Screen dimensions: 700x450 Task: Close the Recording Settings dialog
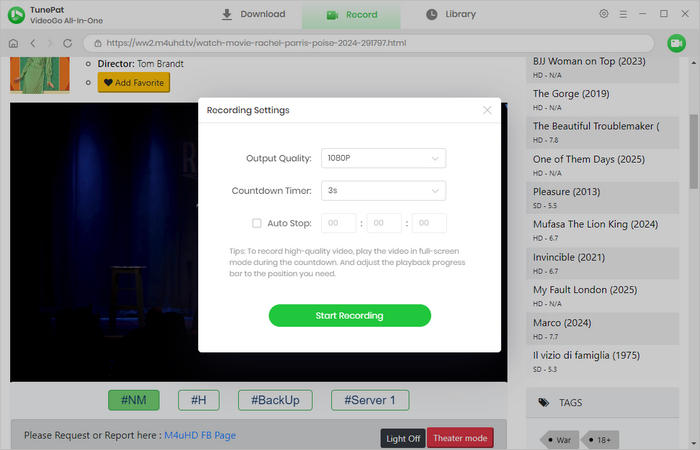pos(487,110)
